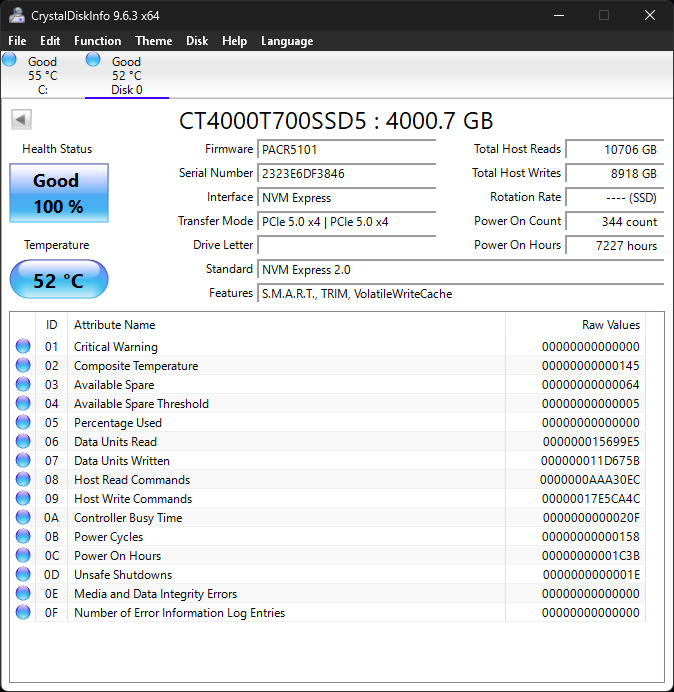Screen dimensions: 674x692
Task: Click raw value 00000017E5CA4C
Action: (591, 499)
